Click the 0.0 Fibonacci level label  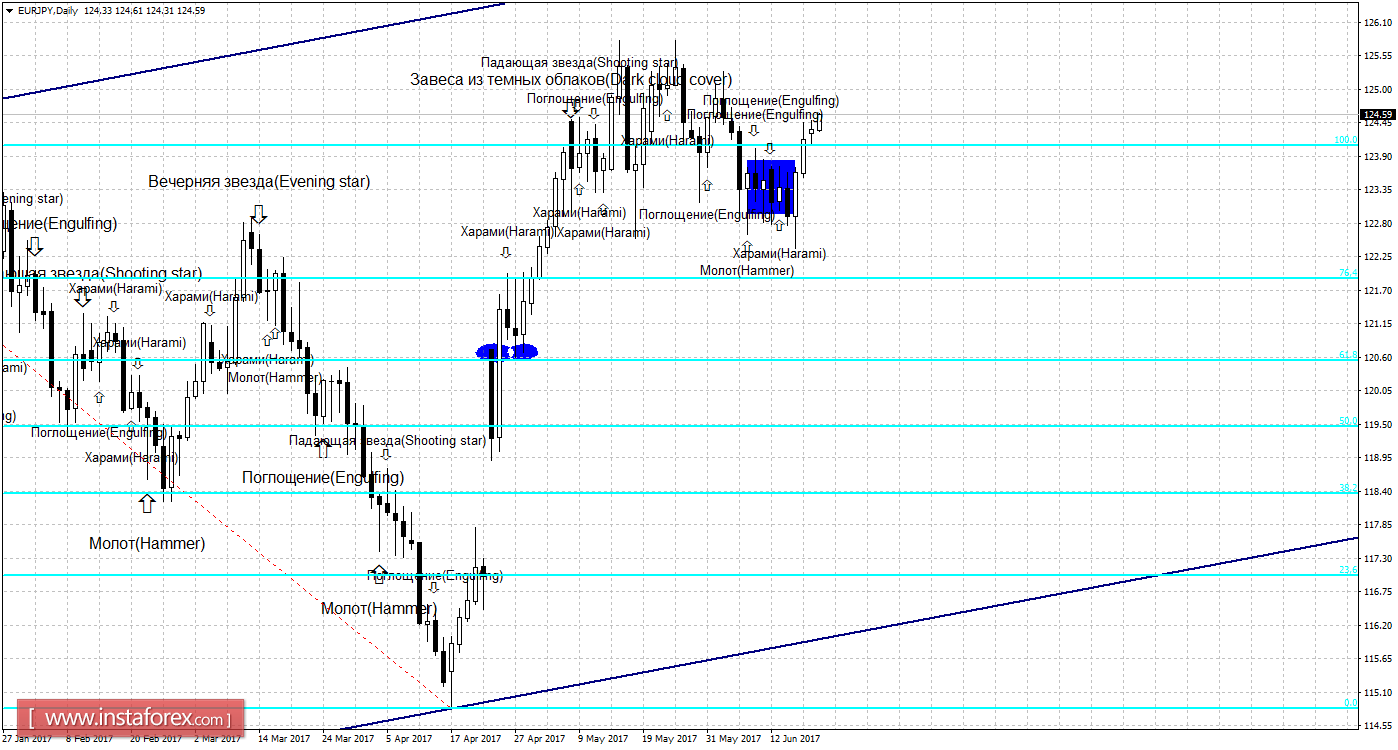click(1350, 703)
